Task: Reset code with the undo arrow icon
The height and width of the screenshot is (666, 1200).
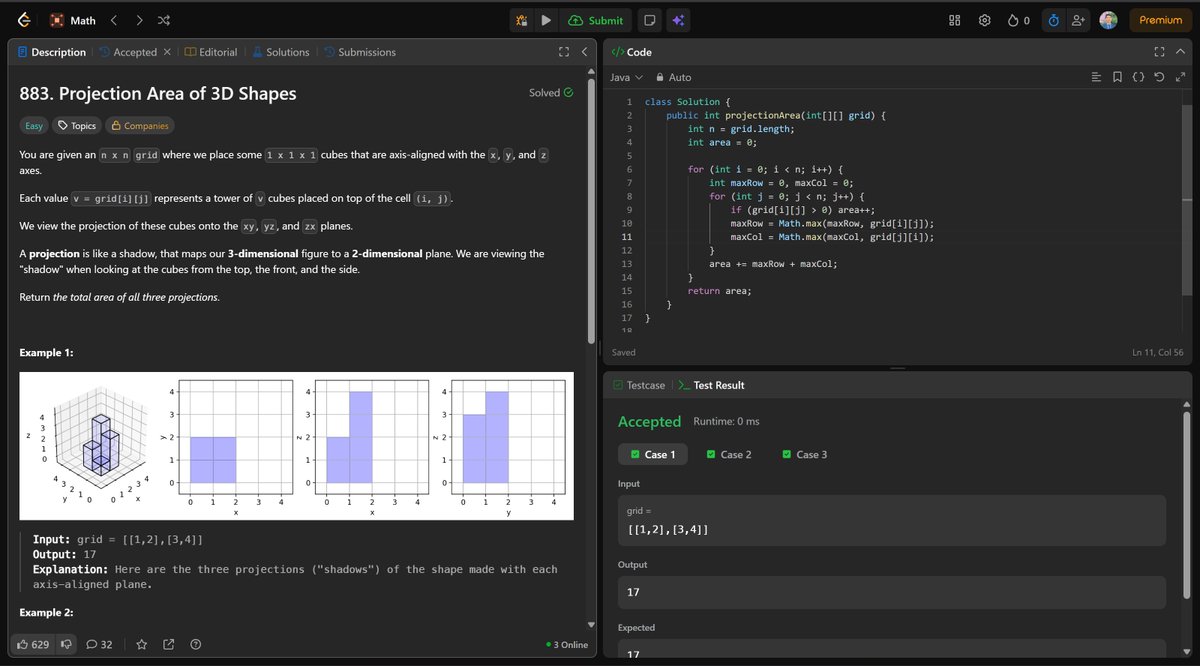Action: click(1159, 77)
